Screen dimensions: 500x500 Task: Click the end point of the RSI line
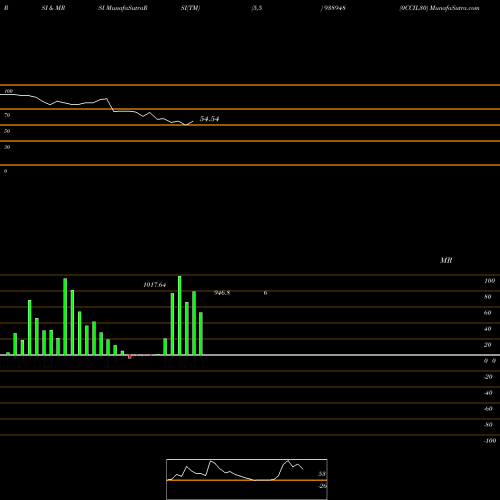tap(193, 121)
